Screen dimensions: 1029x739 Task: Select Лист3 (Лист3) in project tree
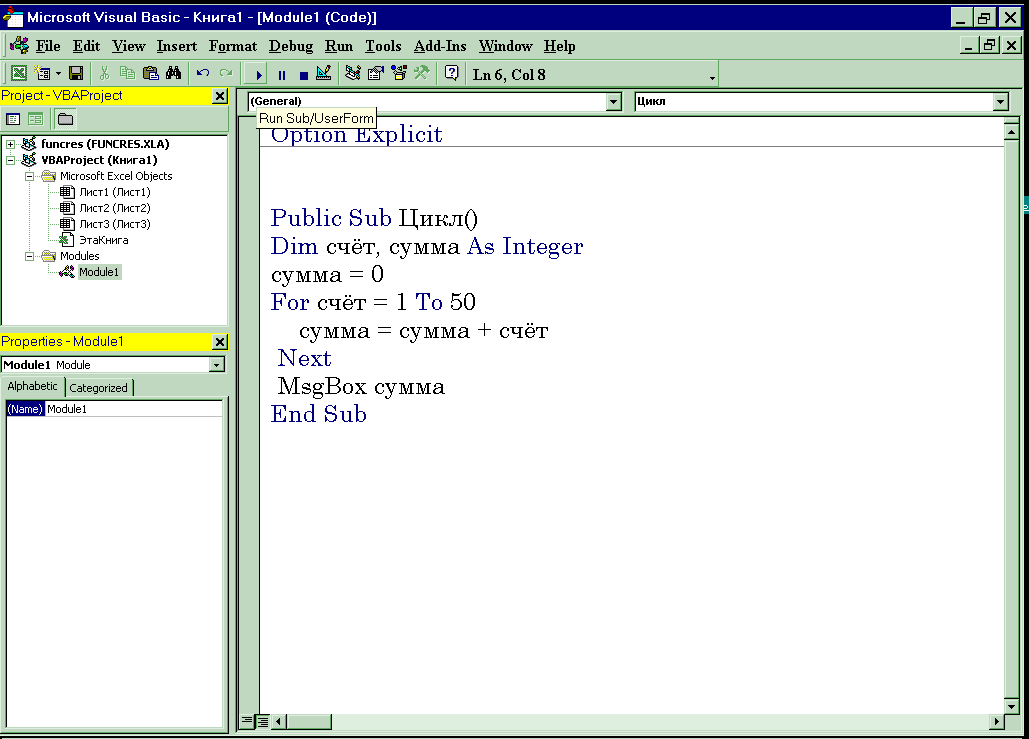114,224
